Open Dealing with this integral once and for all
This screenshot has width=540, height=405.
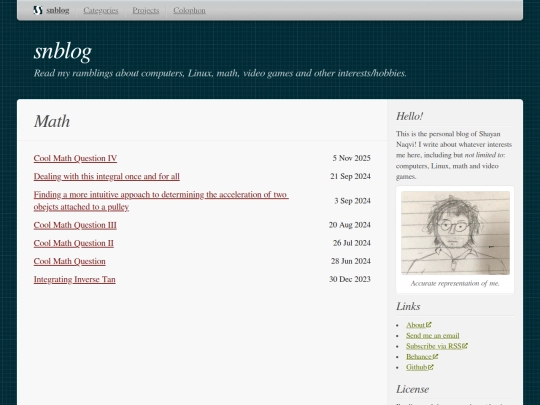(x=107, y=176)
